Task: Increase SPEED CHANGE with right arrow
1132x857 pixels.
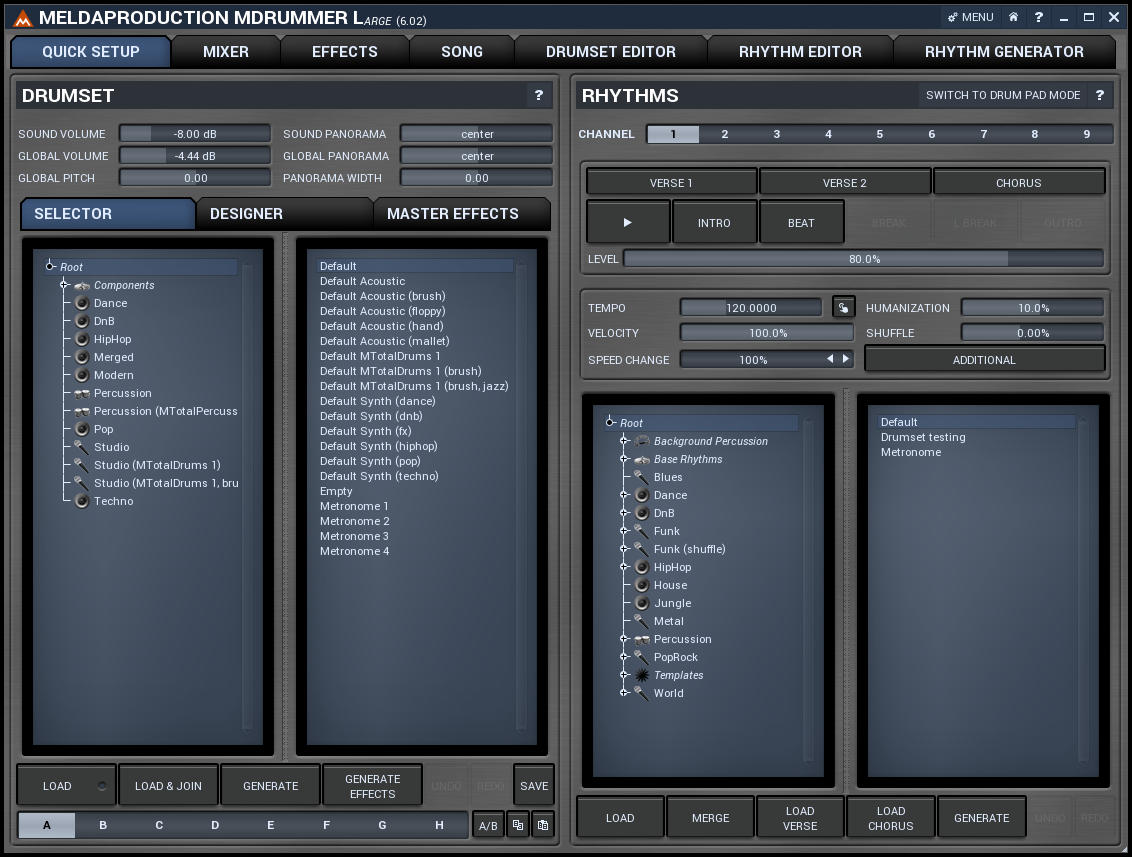Action: click(845, 359)
